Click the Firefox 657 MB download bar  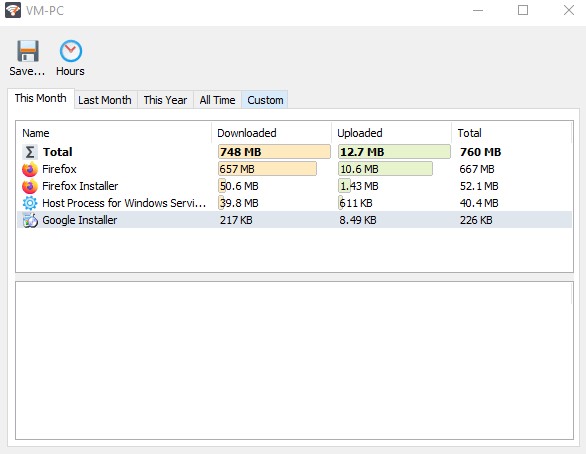(267, 169)
